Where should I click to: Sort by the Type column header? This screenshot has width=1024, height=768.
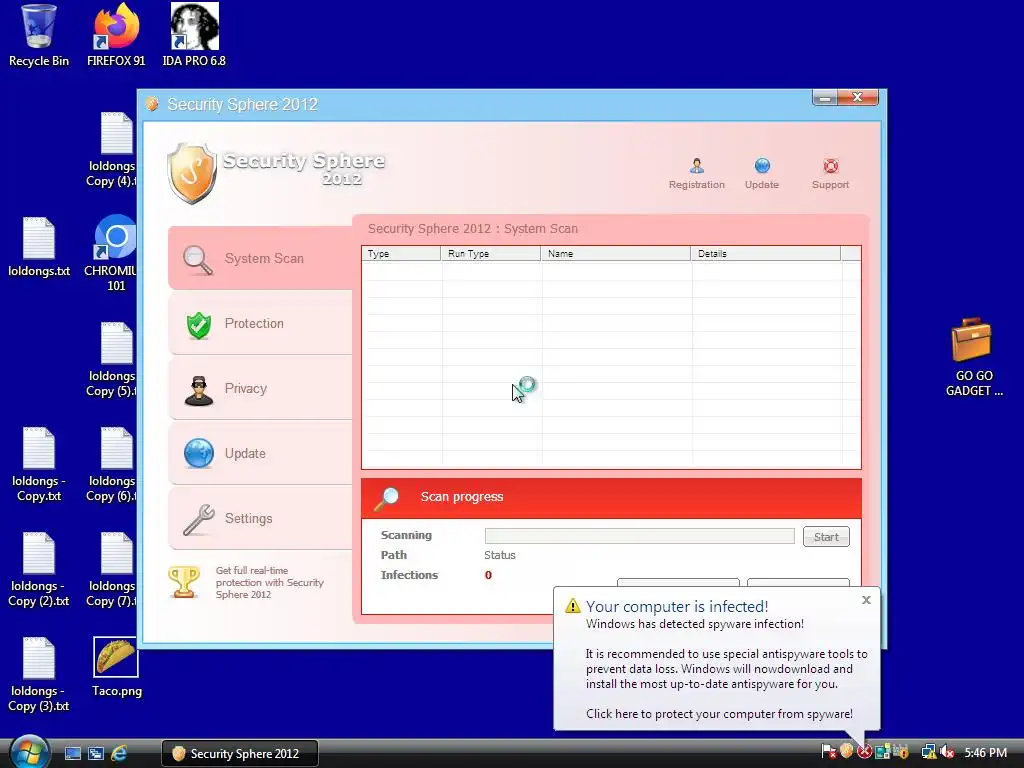click(x=401, y=253)
